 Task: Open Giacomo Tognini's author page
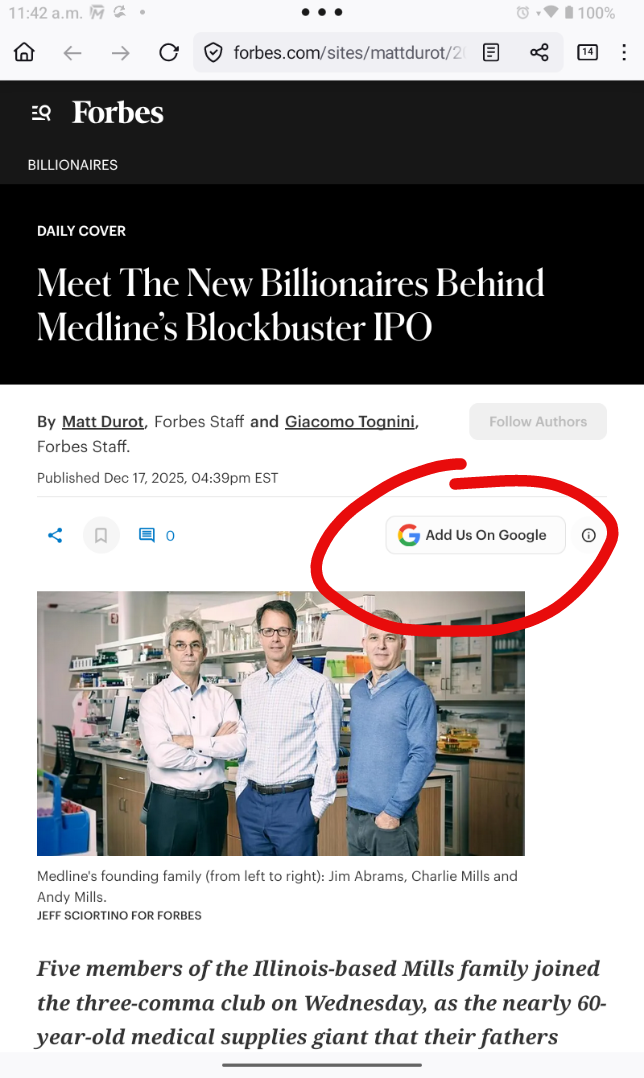pyautogui.click(x=349, y=422)
